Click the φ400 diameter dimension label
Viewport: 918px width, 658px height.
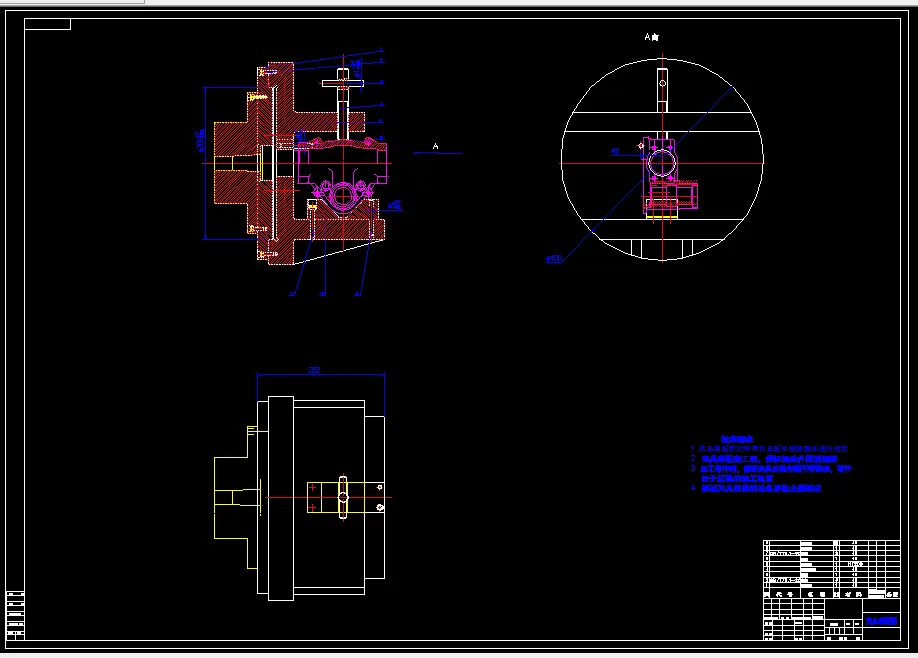click(x=554, y=258)
